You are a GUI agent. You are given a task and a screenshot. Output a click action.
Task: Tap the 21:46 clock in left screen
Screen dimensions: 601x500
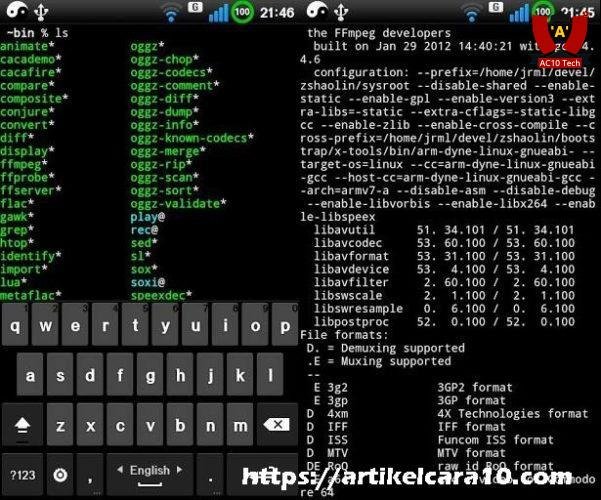(x=277, y=13)
